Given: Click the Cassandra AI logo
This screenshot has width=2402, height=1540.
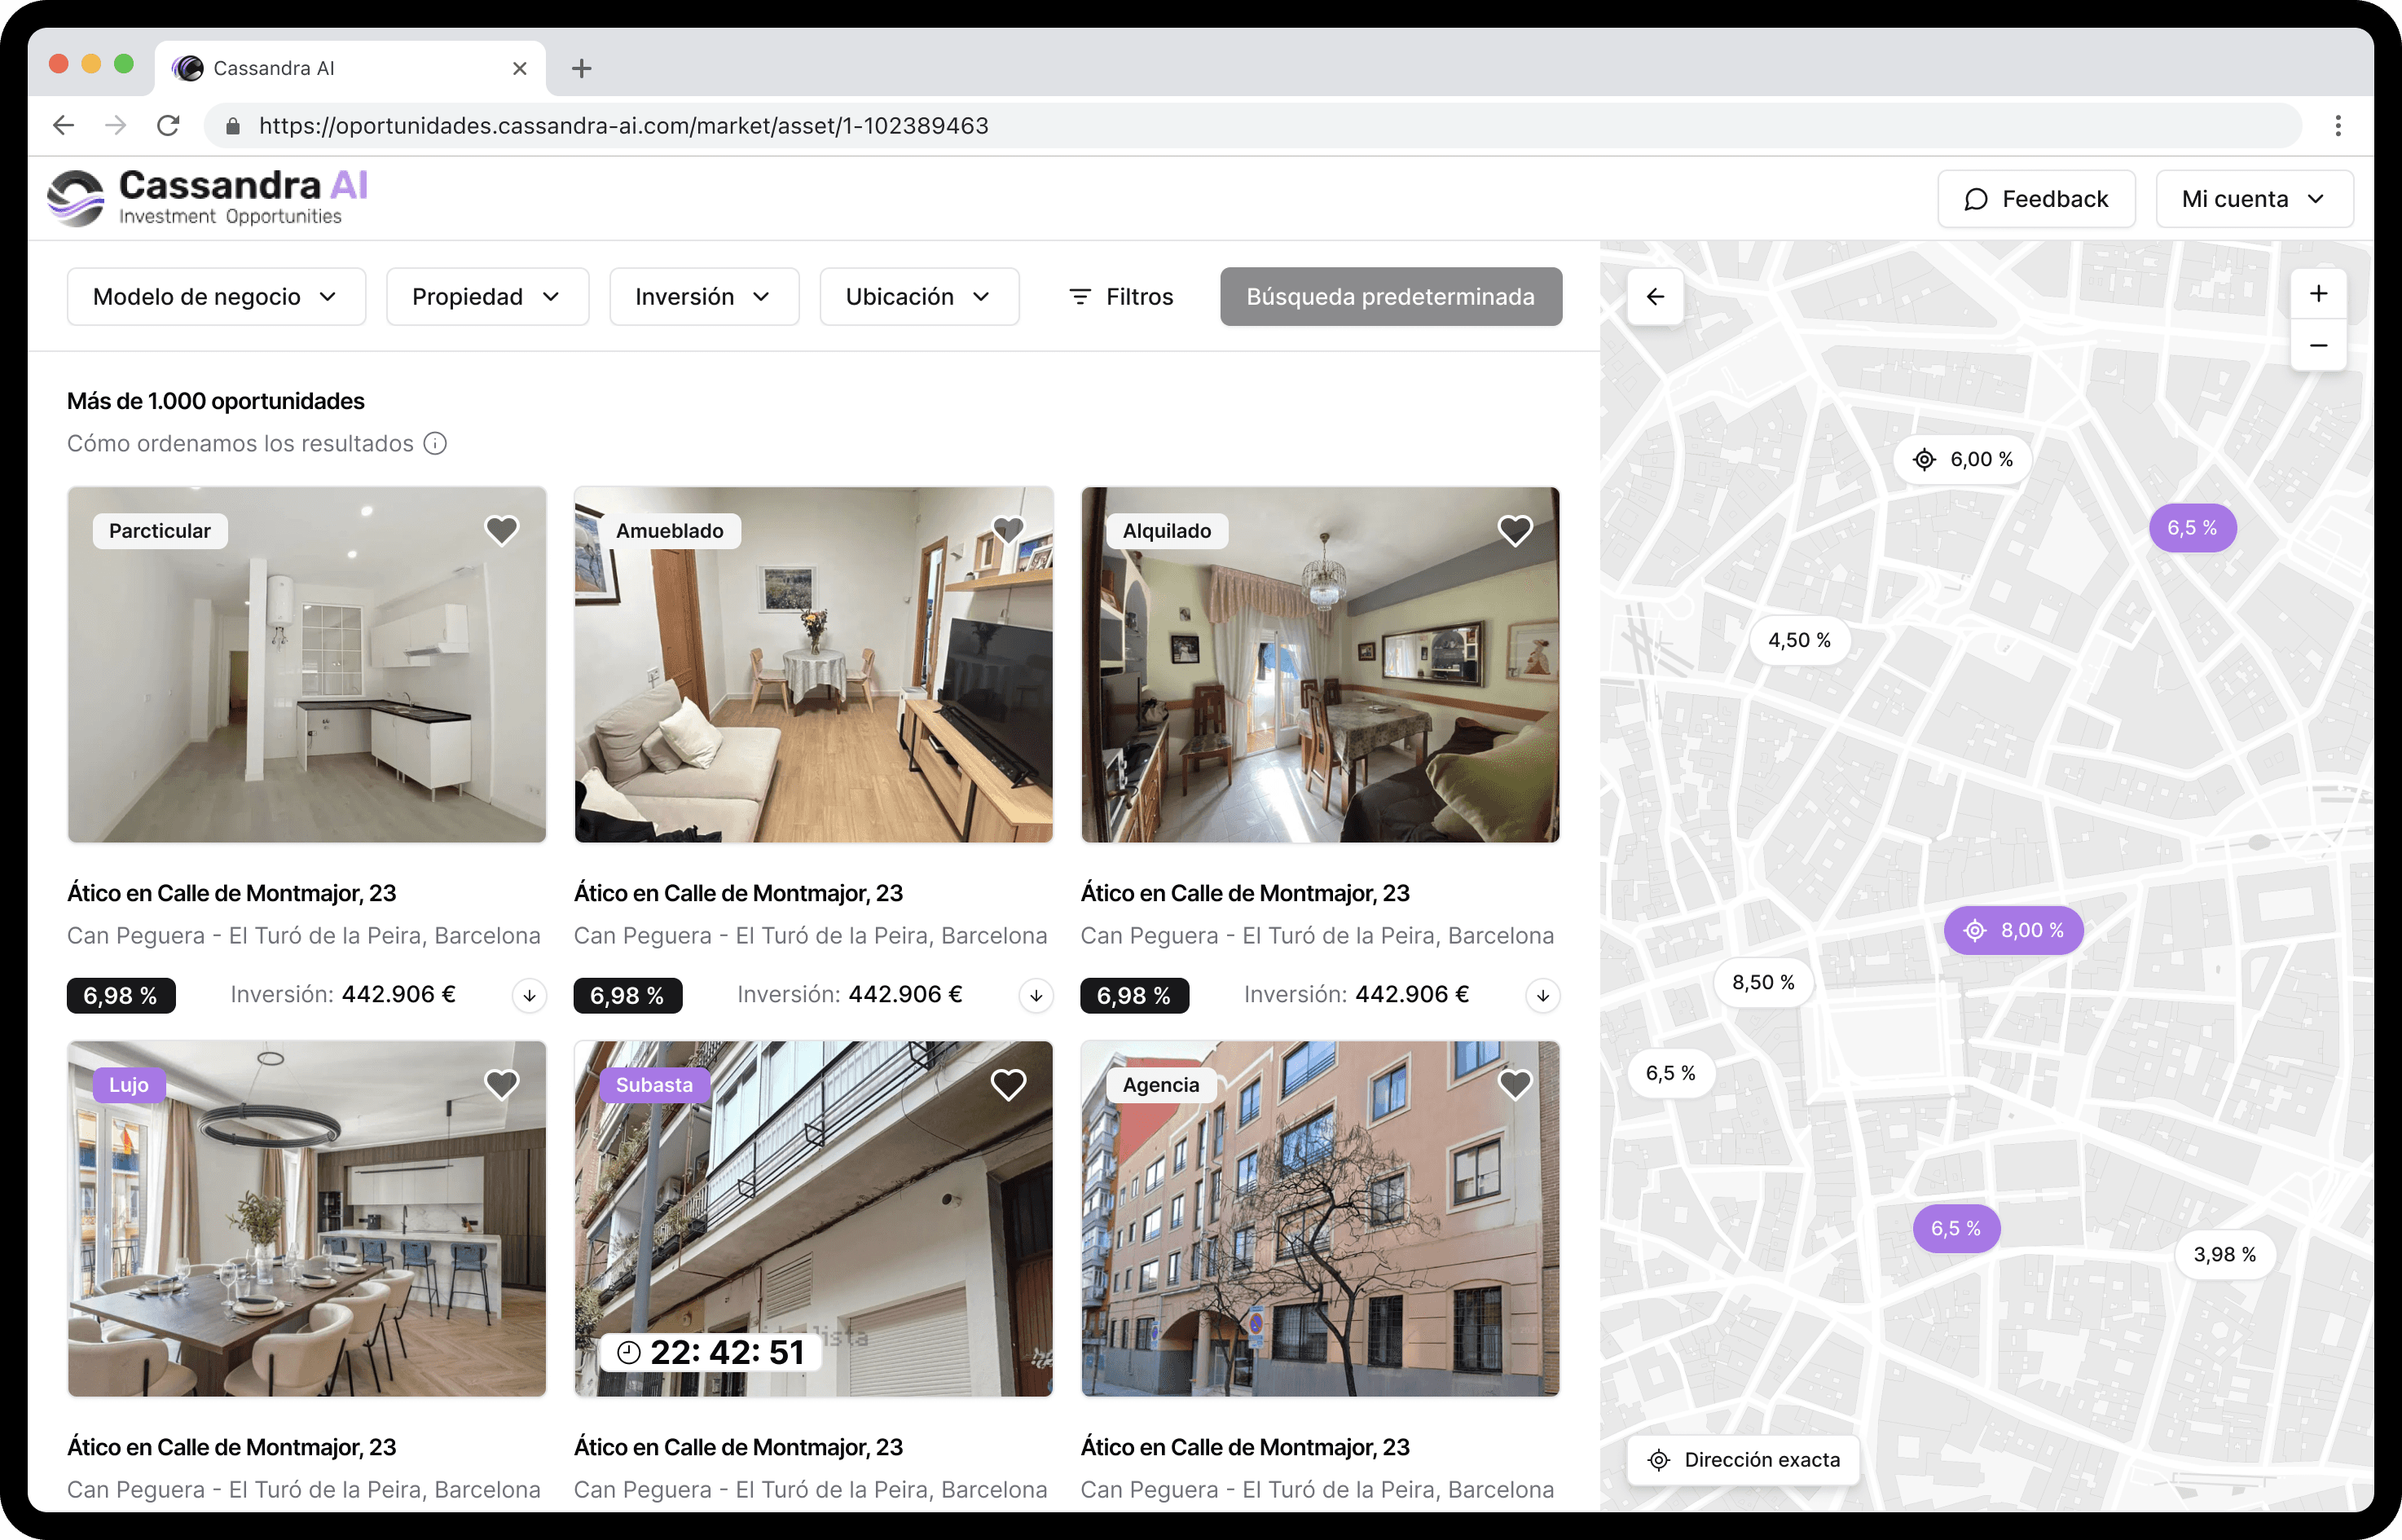Looking at the screenshot, I should pos(208,197).
